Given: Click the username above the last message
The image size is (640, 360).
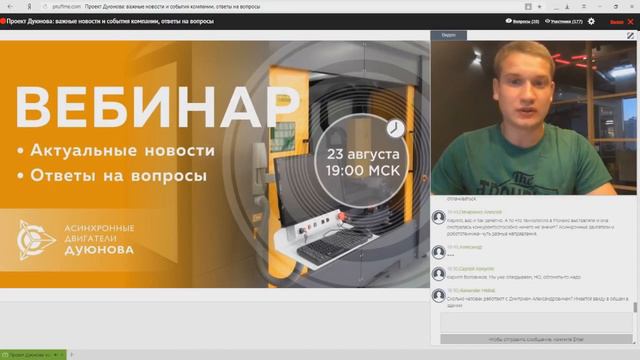Looking at the screenshot, I should click(x=477, y=290).
